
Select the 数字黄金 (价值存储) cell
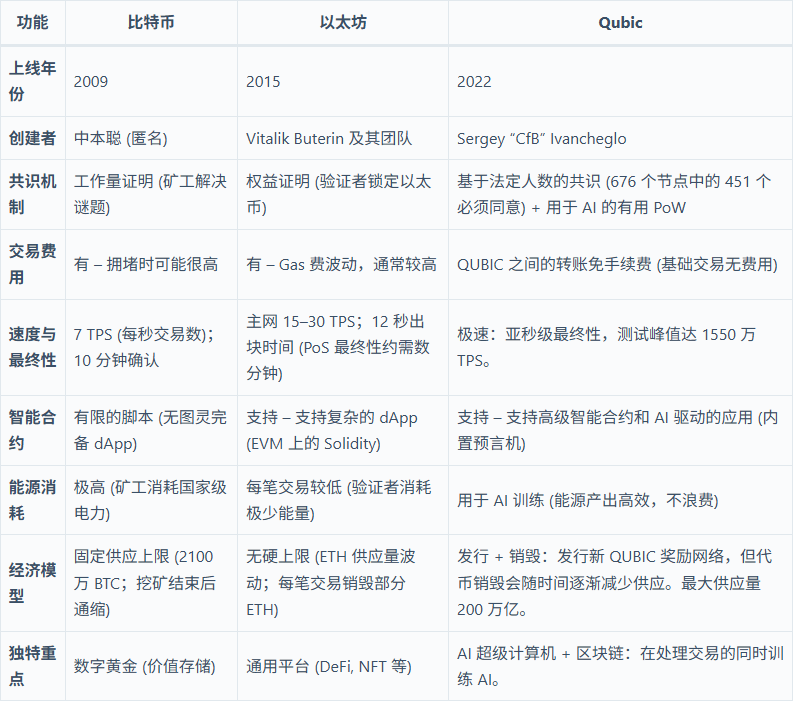(x=146, y=667)
